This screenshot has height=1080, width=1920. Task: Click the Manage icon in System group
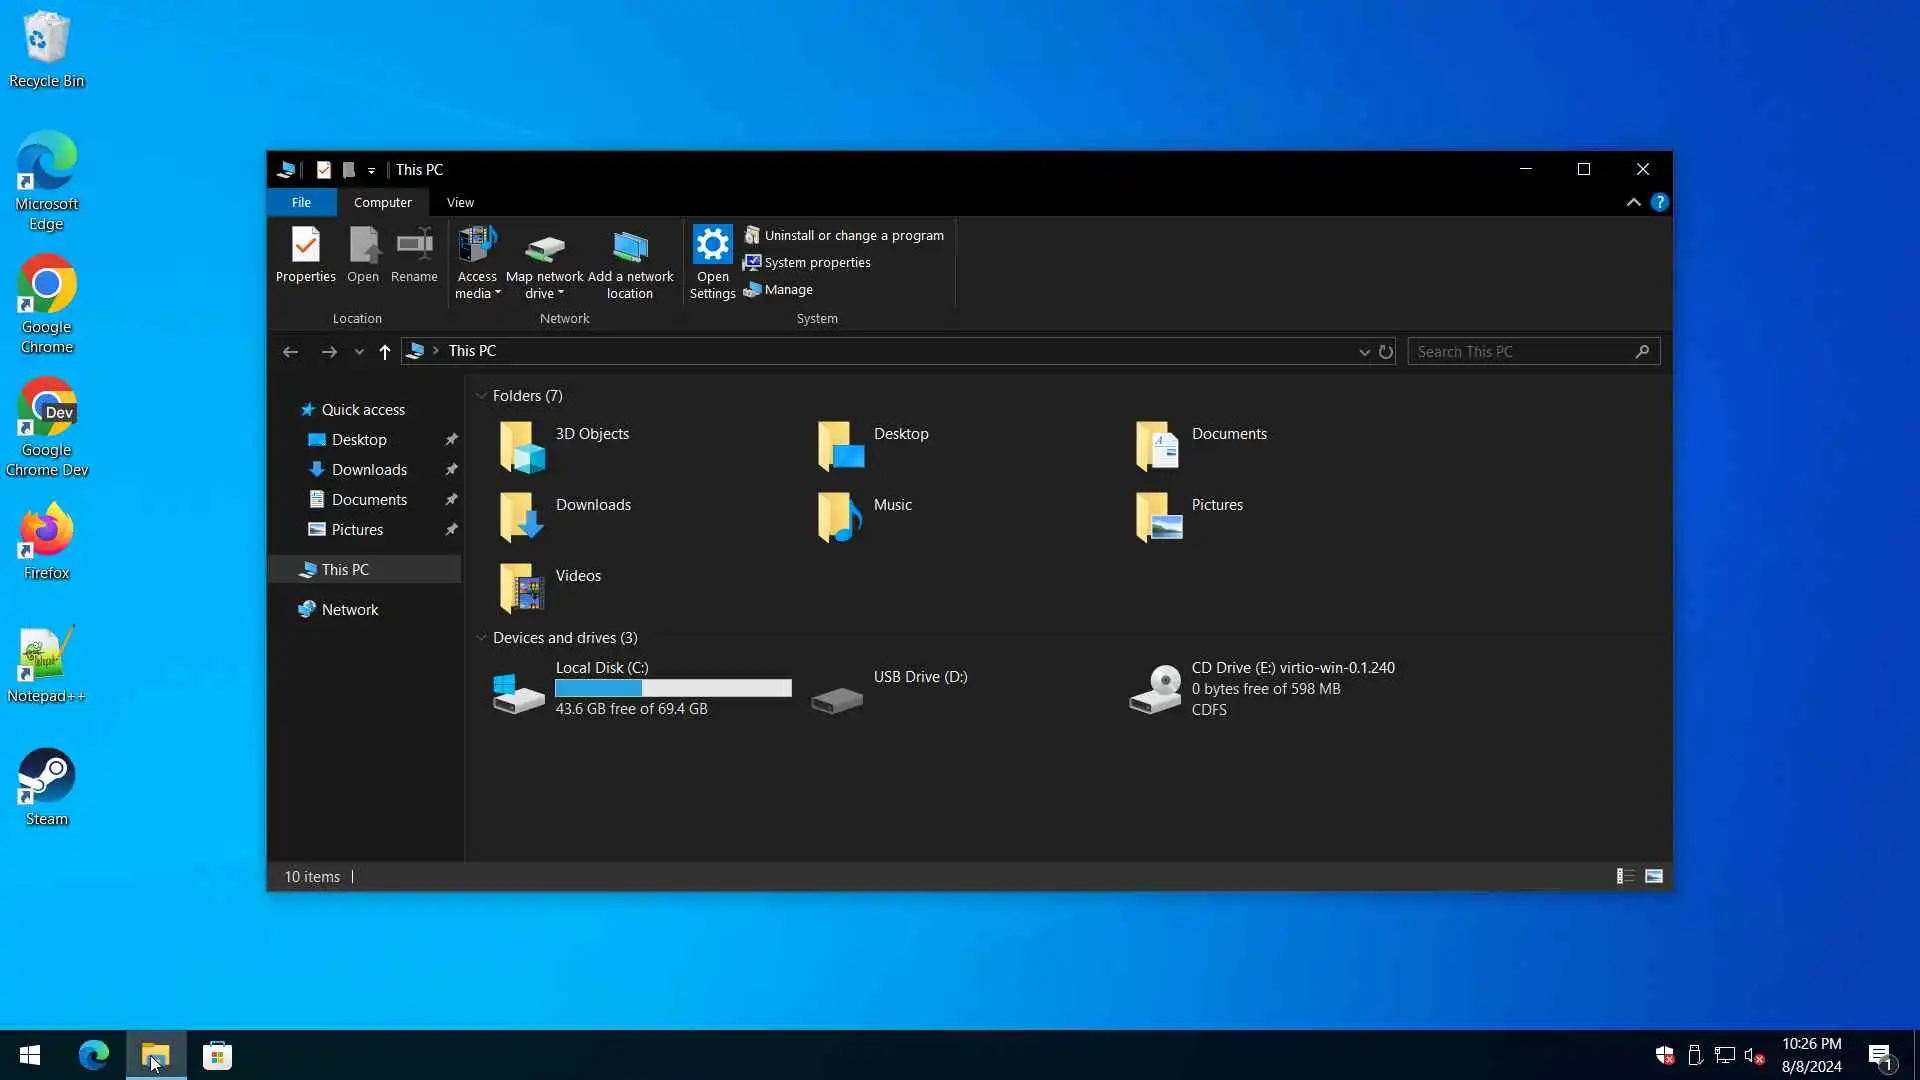753,290
